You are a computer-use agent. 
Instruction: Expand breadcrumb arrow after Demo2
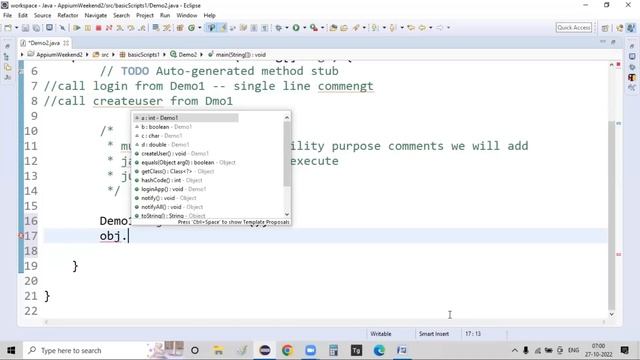pos(201,55)
